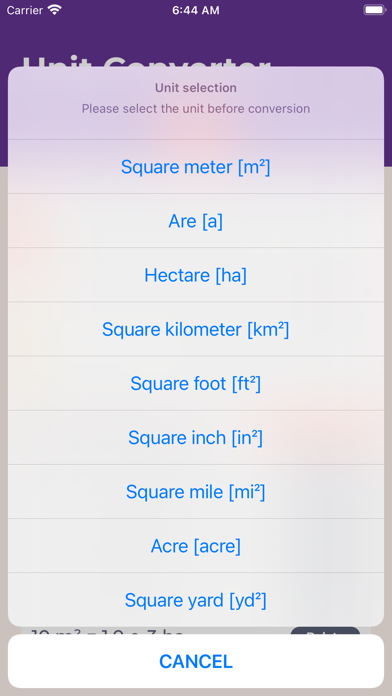The image size is (392, 696).
Task: Select Square meter [m²] unit
Action: coord(196,166)
